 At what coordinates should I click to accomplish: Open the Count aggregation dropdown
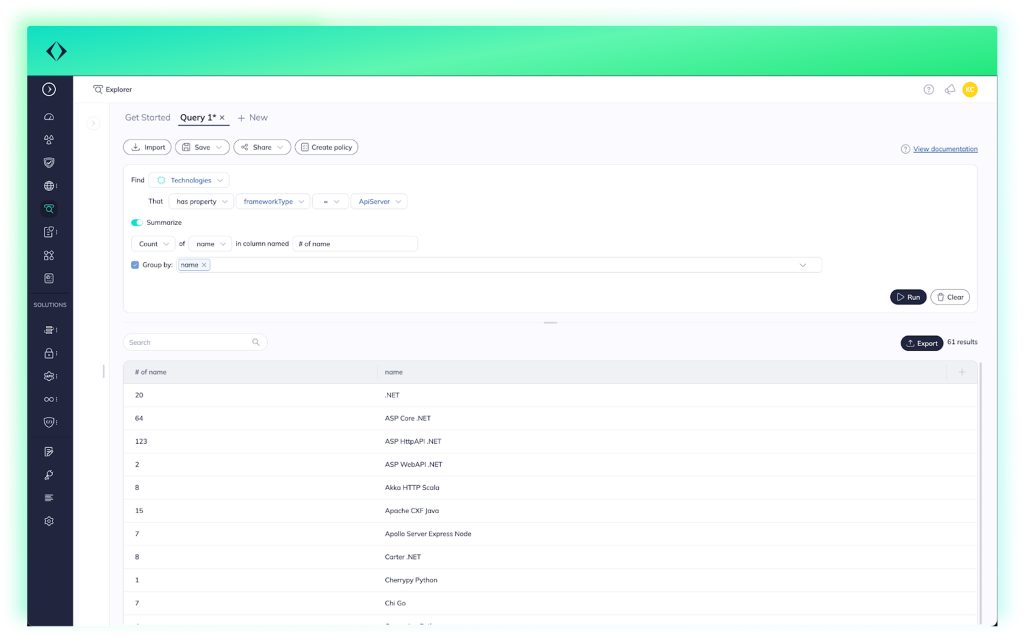(153, 243)
